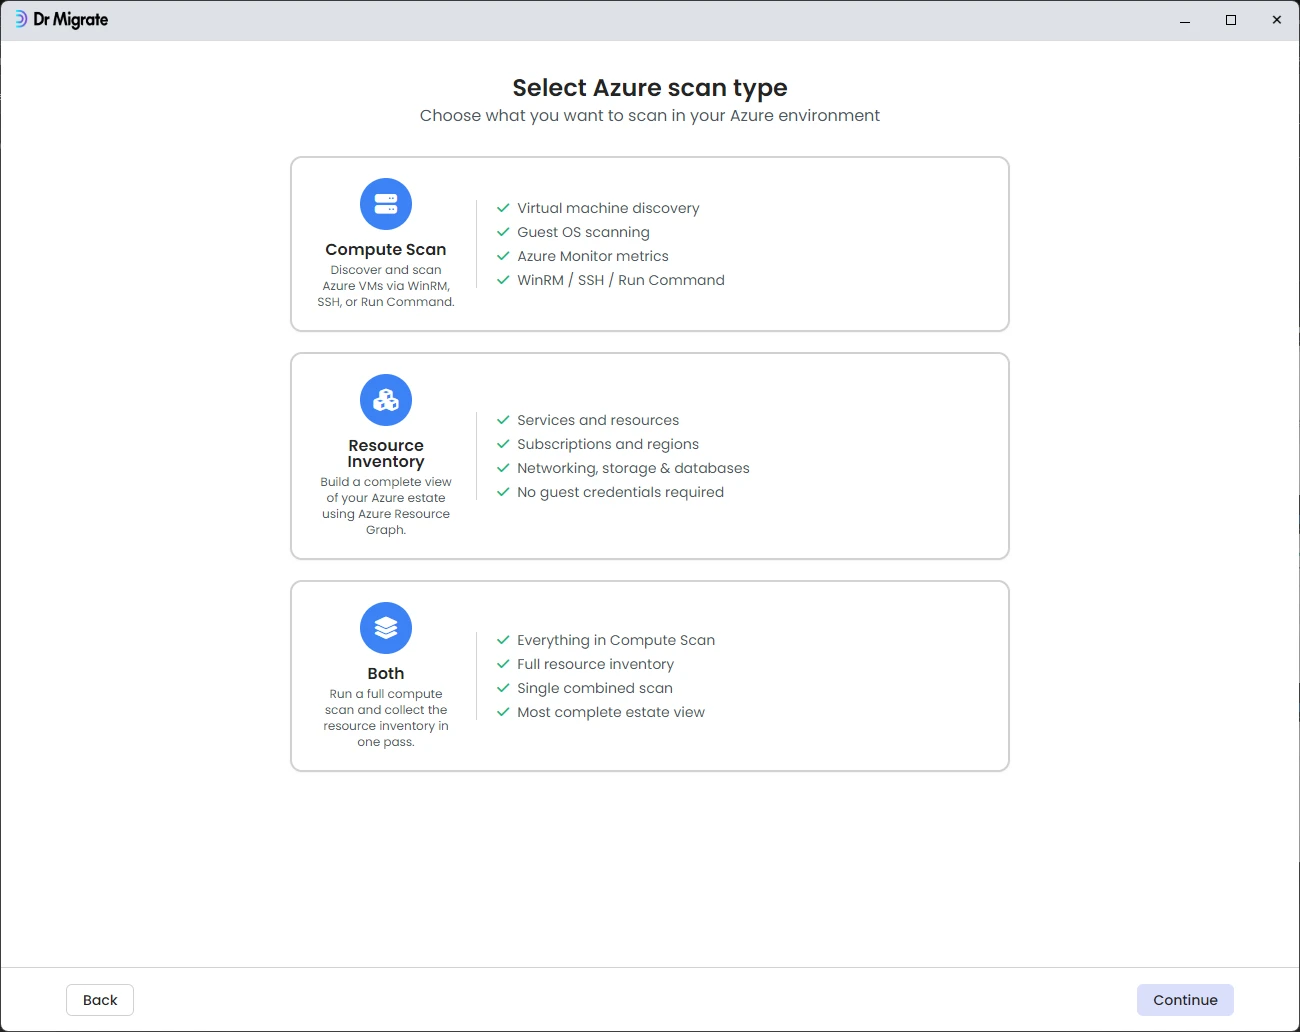Click 'Guest OS scanning' text

(583, 232)
